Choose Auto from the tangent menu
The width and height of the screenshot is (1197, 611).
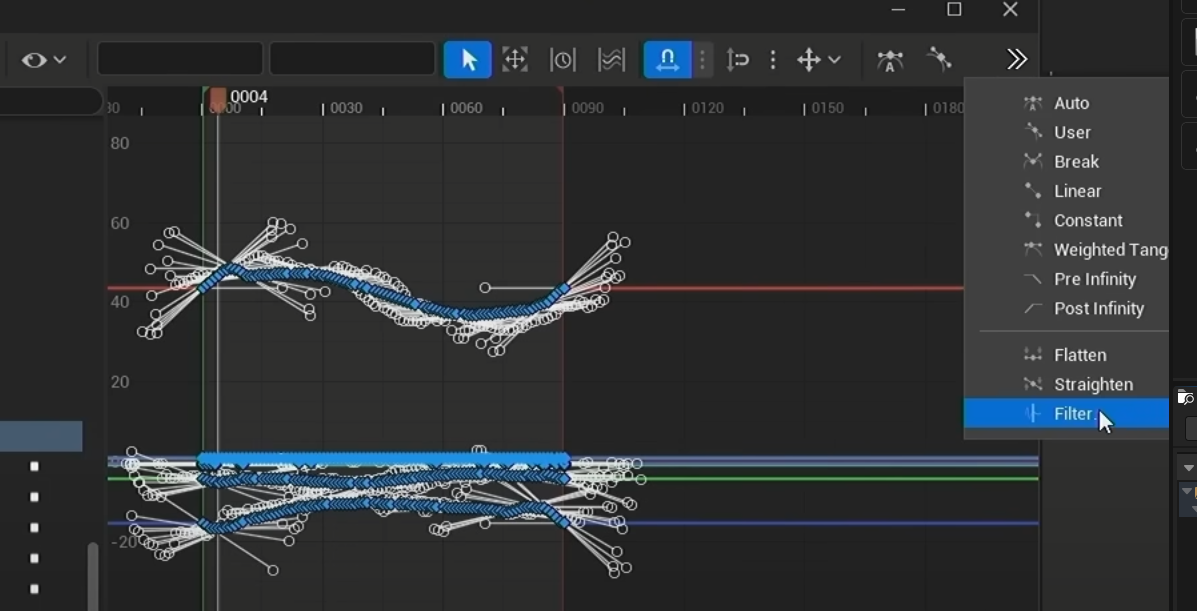click(x=1066, y=103)
